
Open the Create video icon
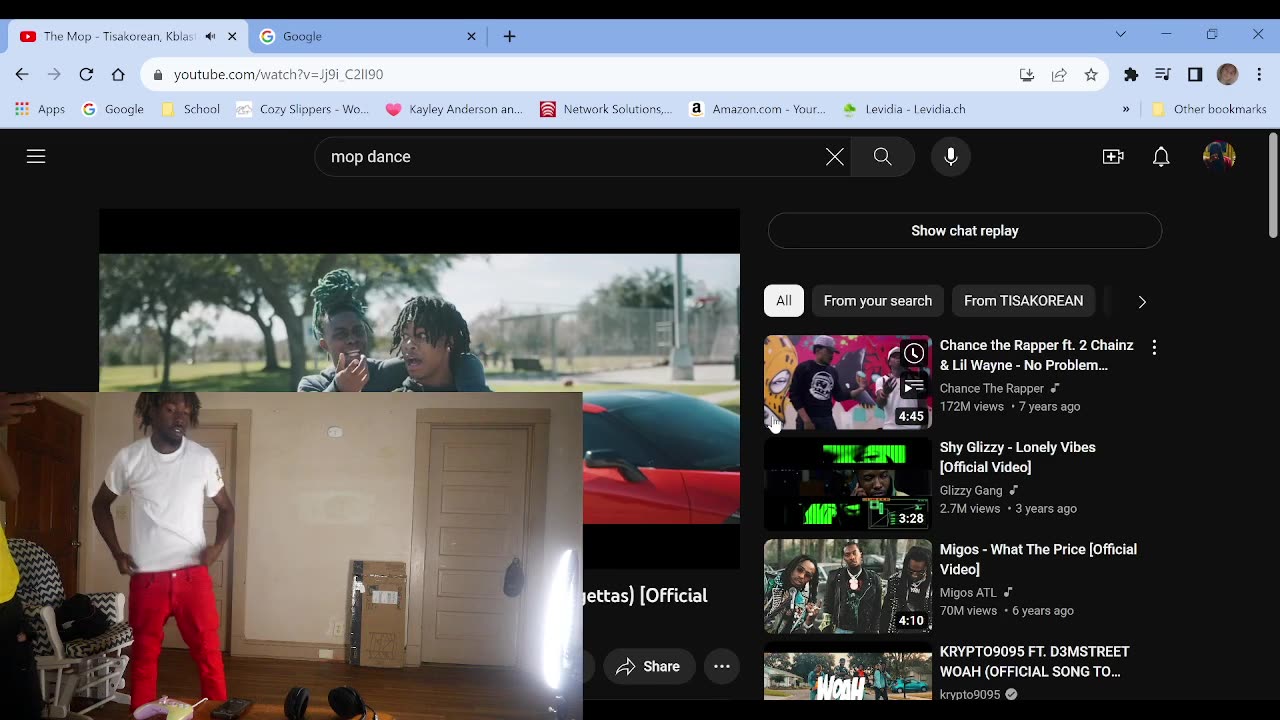(1113, 156)
